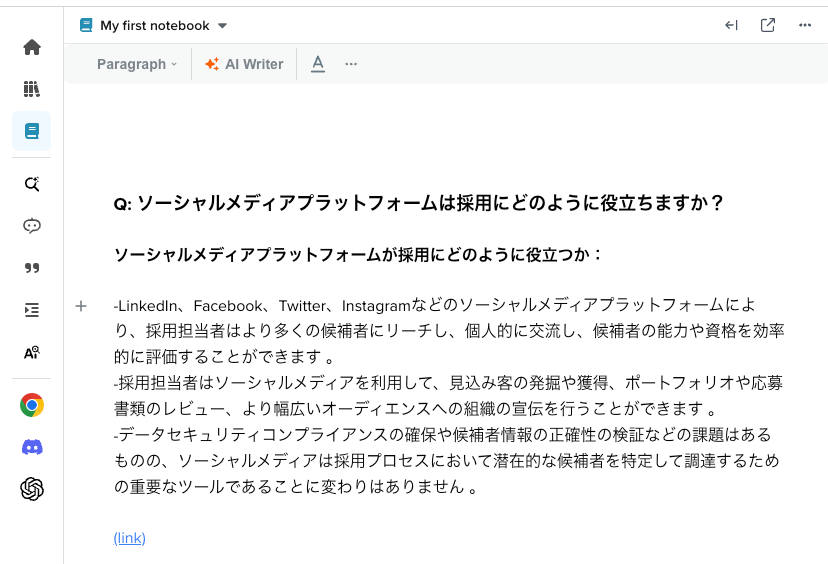Open notebook in new window

(768, 26)
